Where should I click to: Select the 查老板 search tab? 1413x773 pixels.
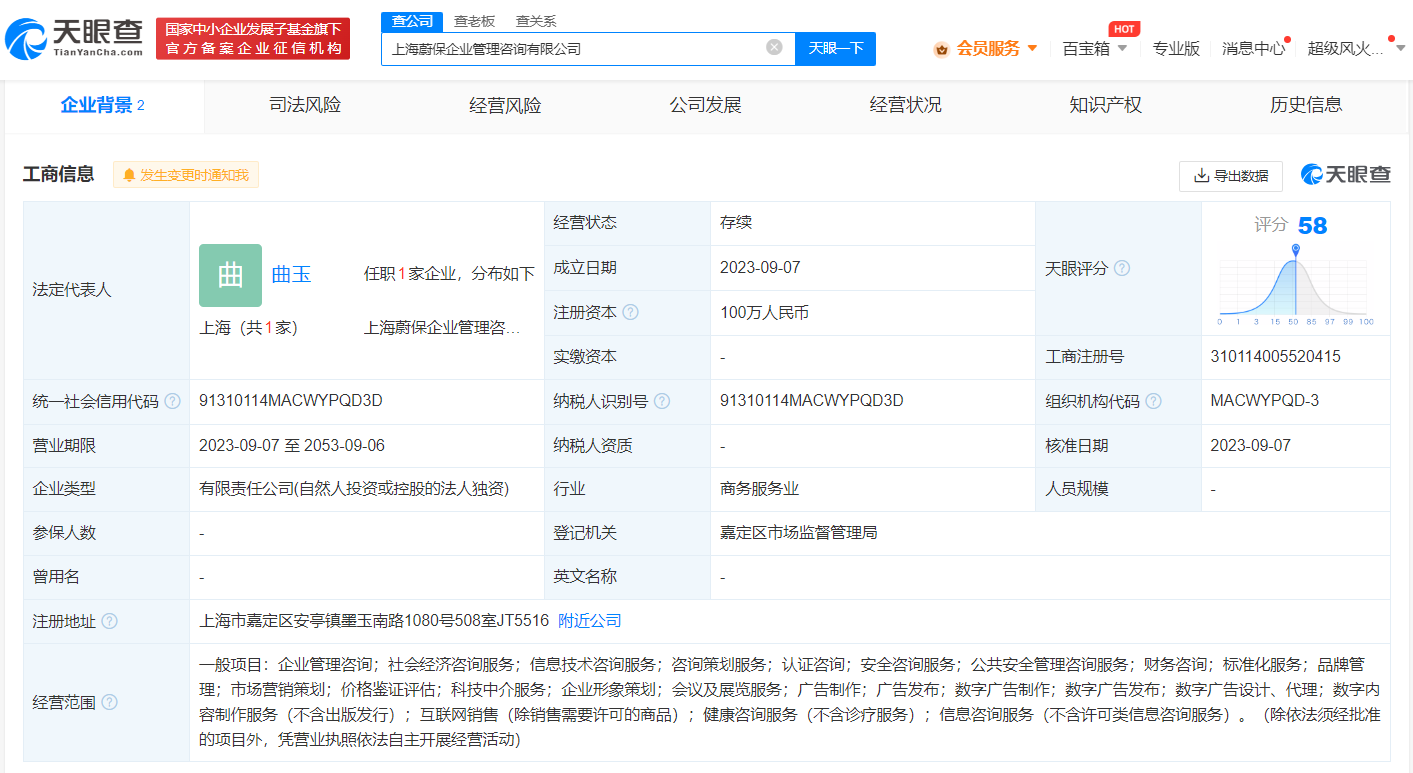tap(474, 20)
